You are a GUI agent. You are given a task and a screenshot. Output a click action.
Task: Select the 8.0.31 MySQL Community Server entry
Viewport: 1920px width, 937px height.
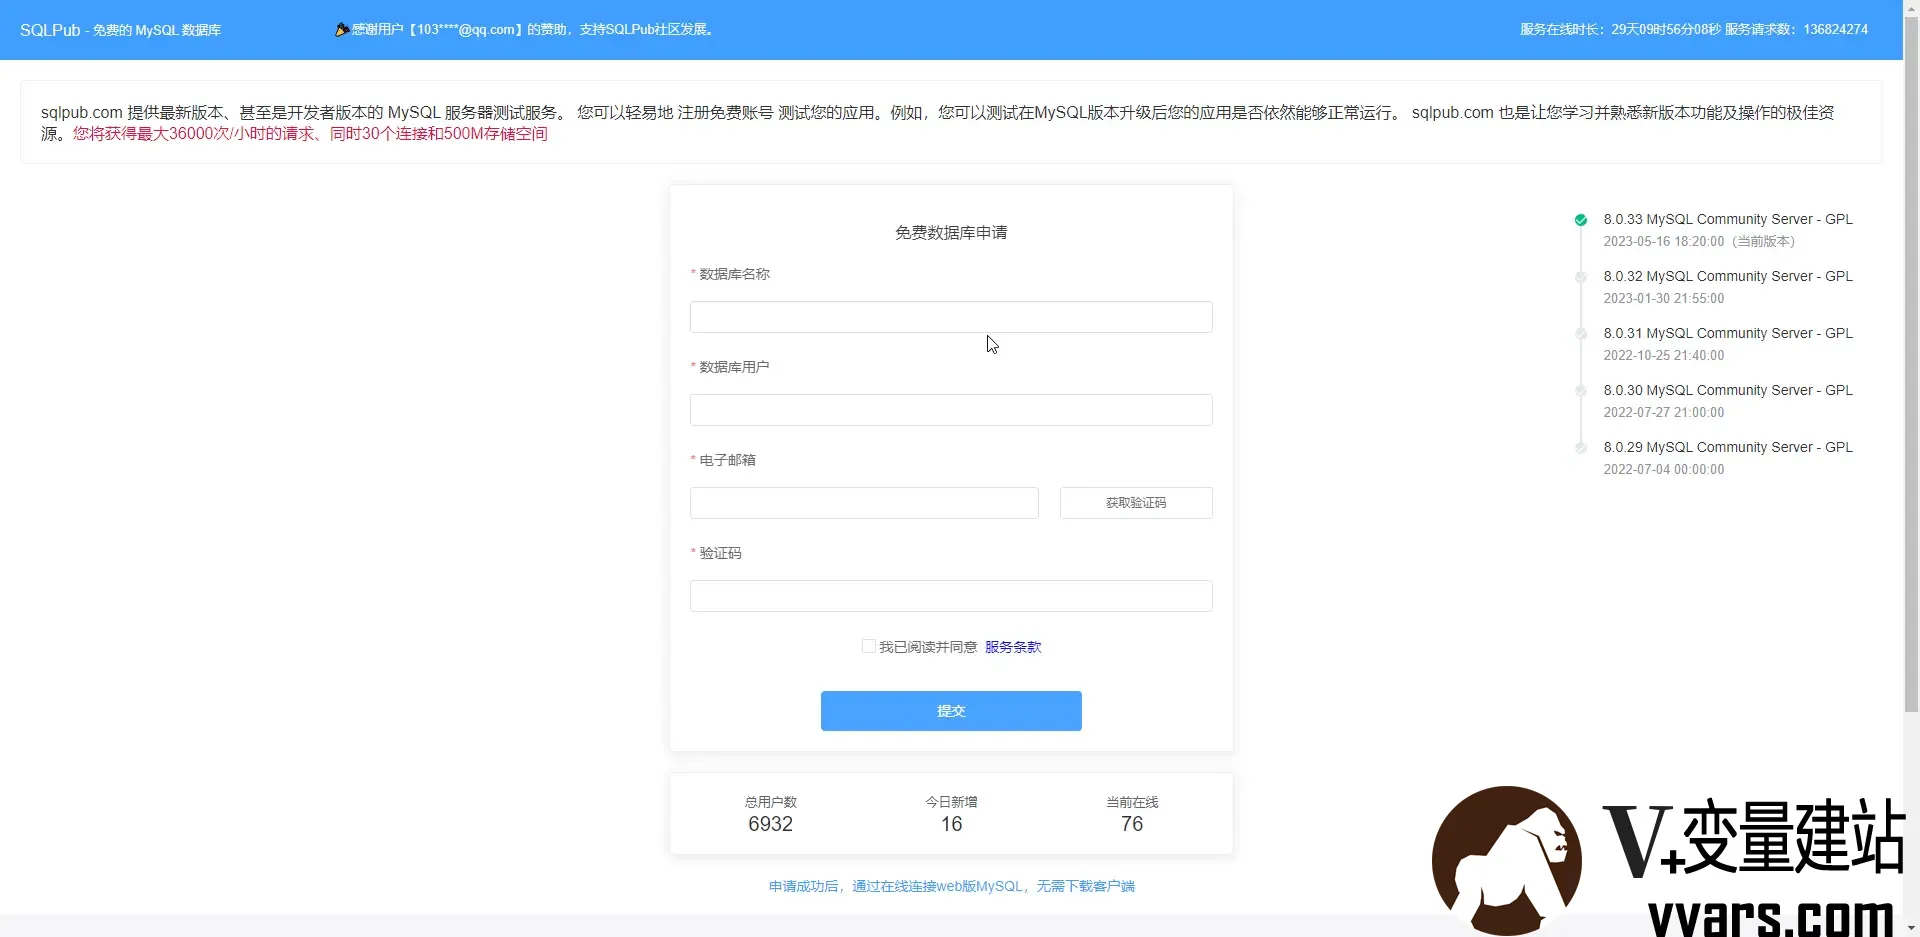(1728, 333)
